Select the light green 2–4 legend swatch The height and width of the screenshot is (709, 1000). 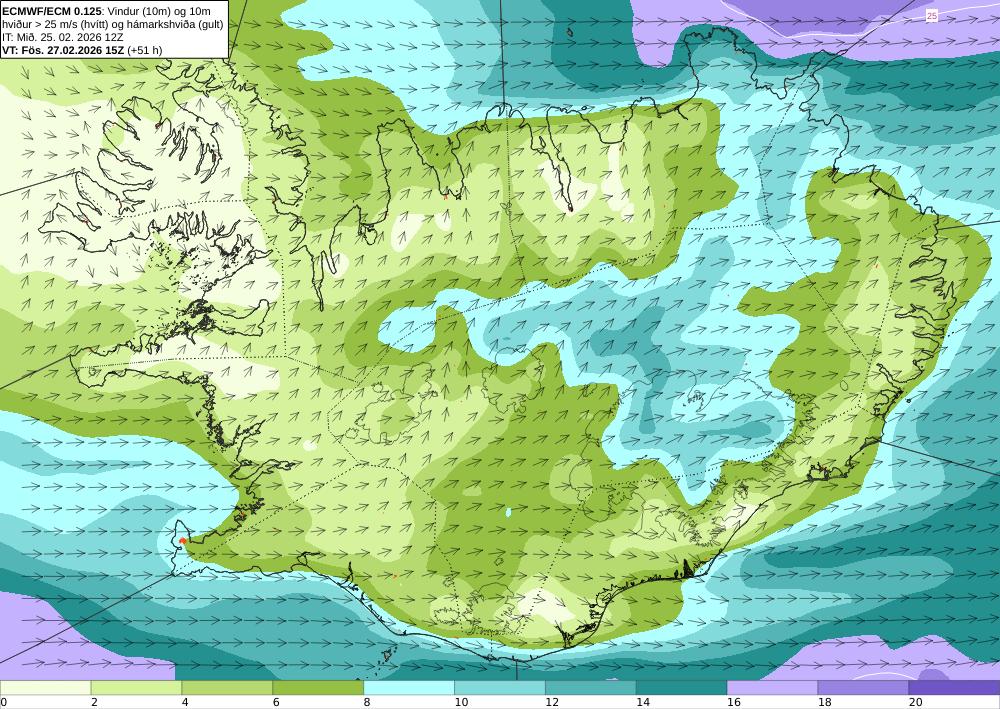(x=136, y=687)
